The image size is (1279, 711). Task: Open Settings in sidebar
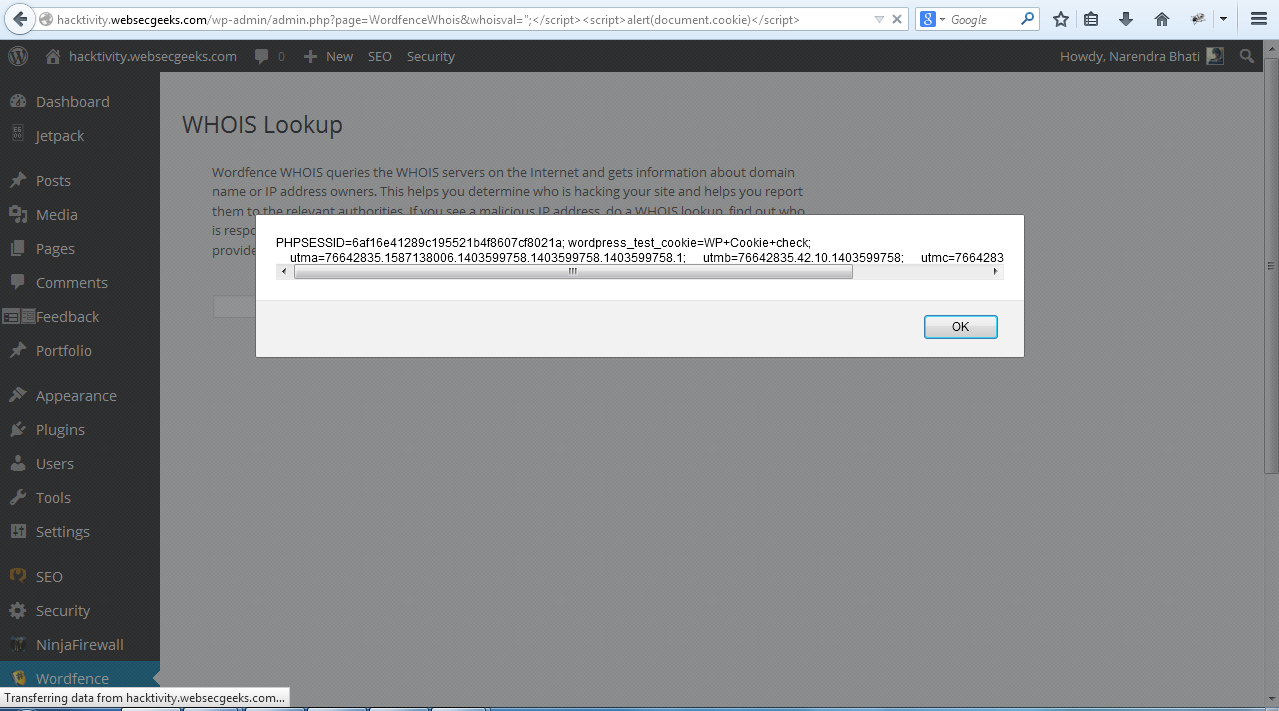coord(63,531)
